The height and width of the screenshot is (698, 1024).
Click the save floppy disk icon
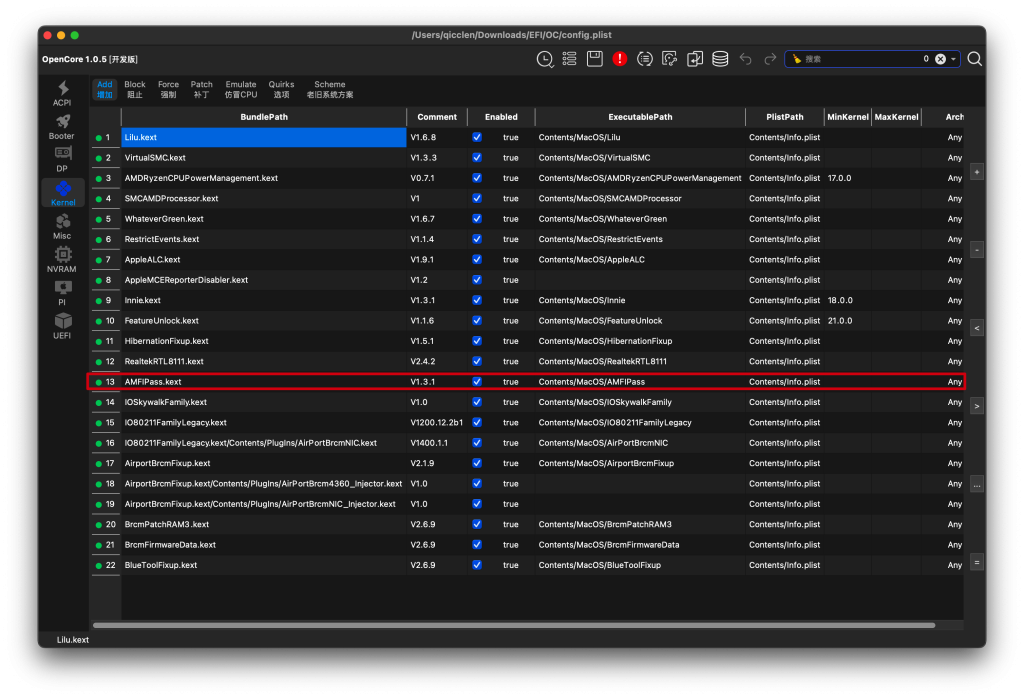(595, 59)
